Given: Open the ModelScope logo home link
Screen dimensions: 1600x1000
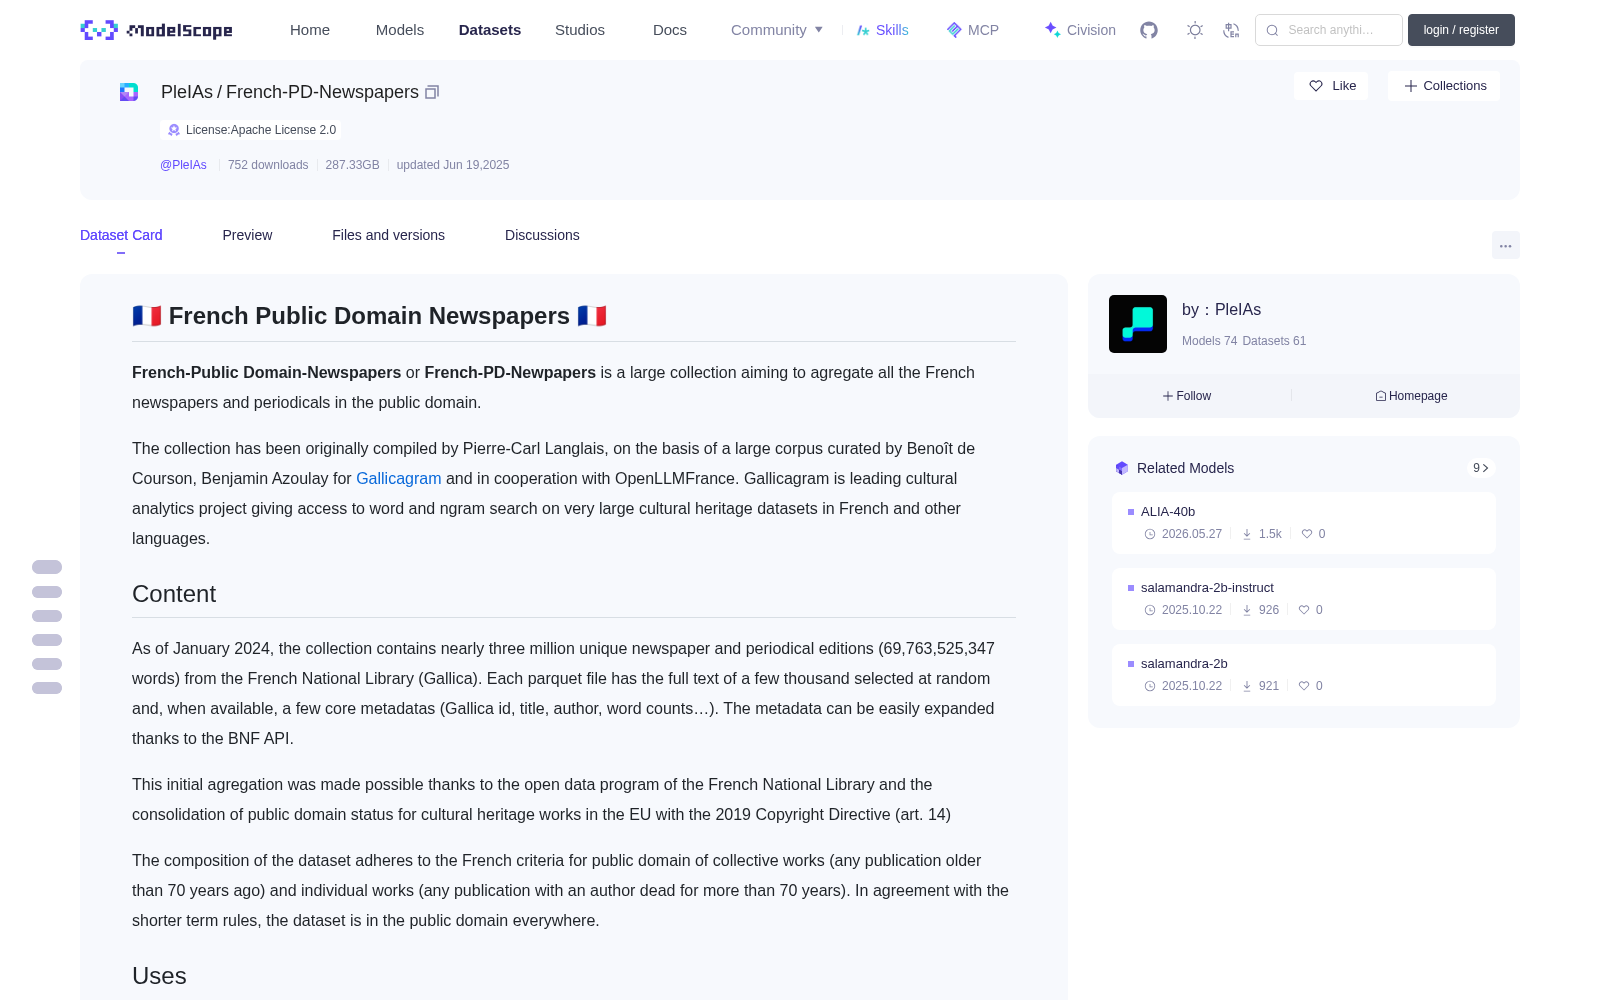Looking at the screenshot, I should [x=156, y=30].
